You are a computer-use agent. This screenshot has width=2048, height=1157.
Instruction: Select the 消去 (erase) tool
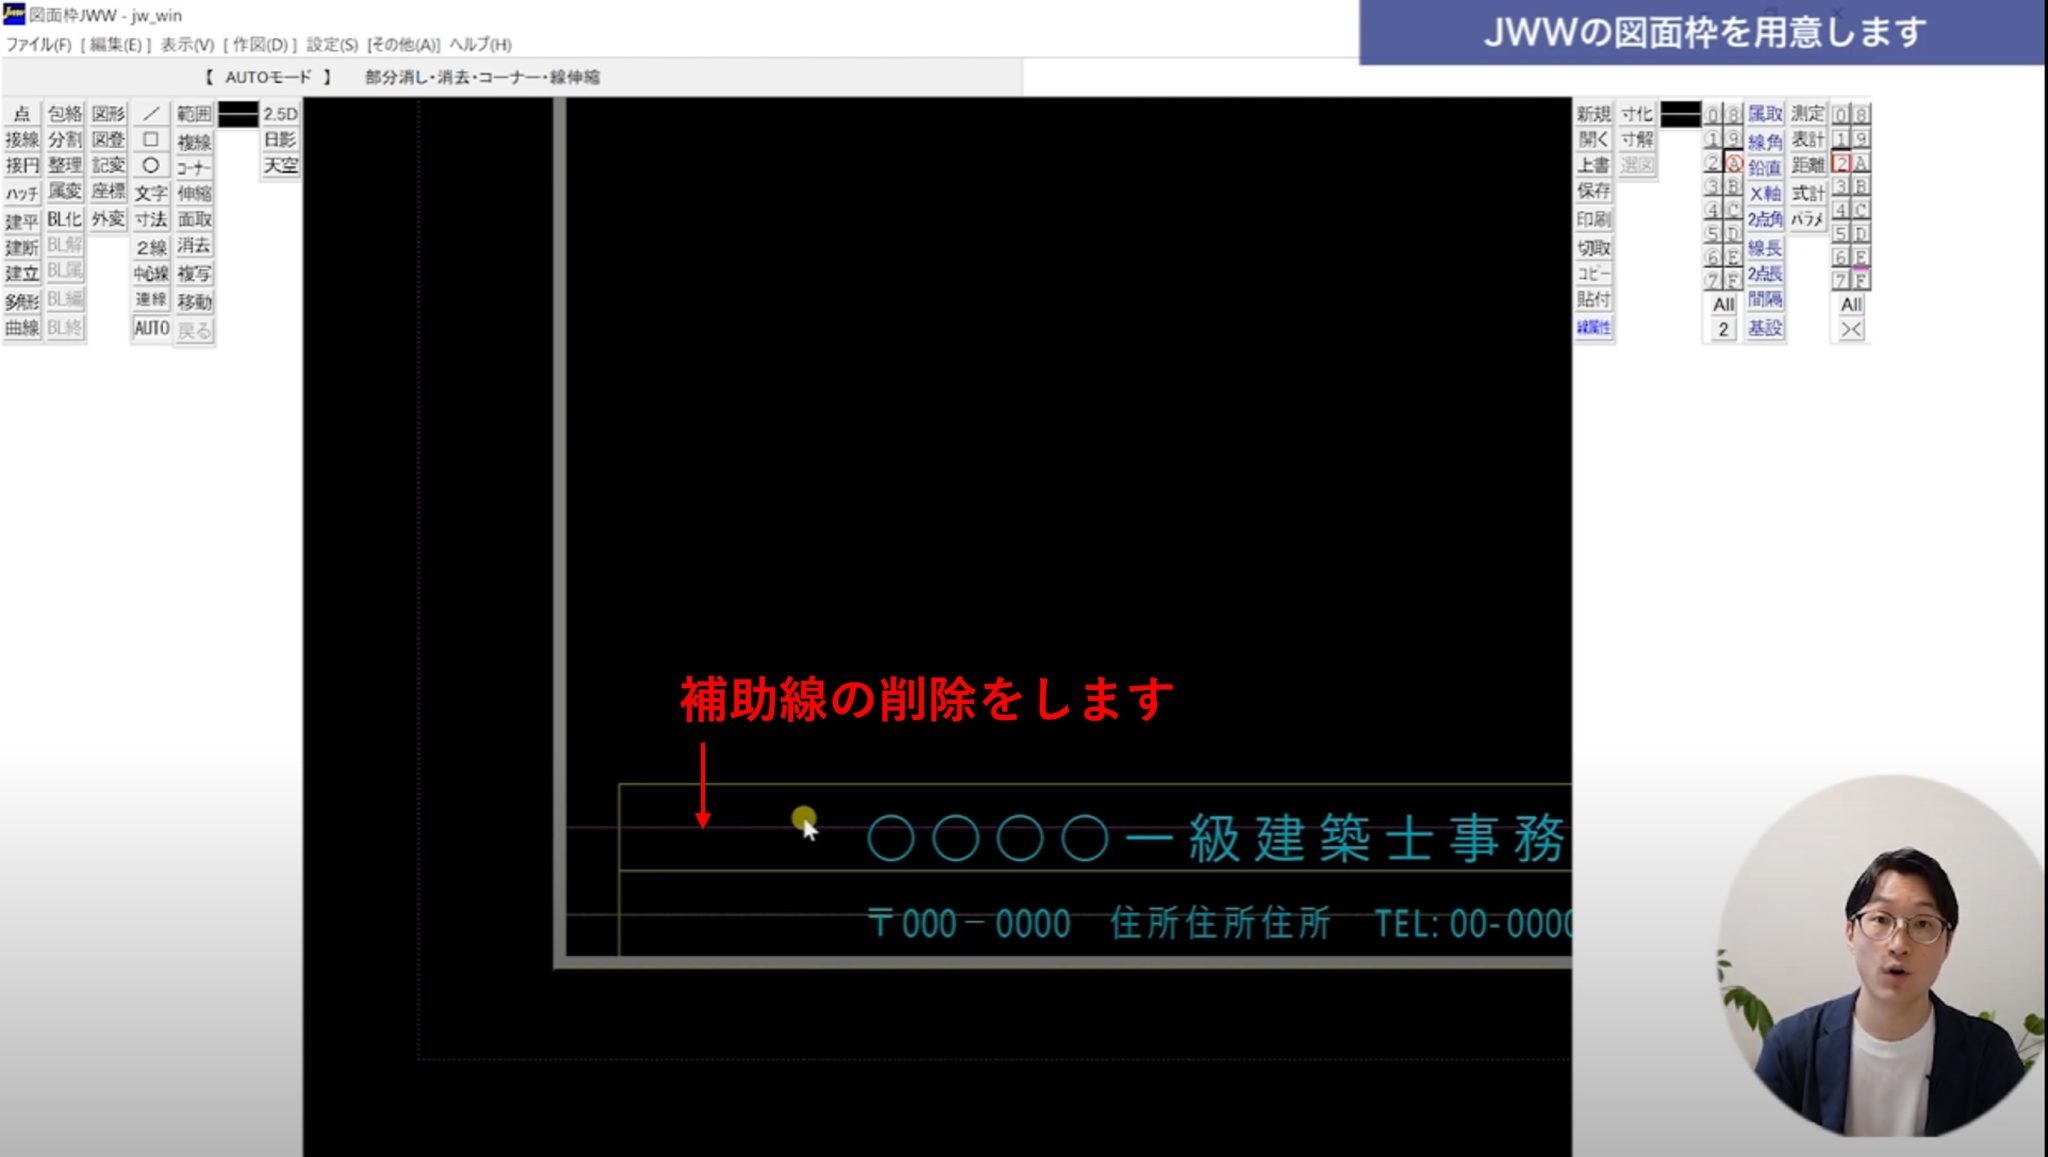click(196, 245)
